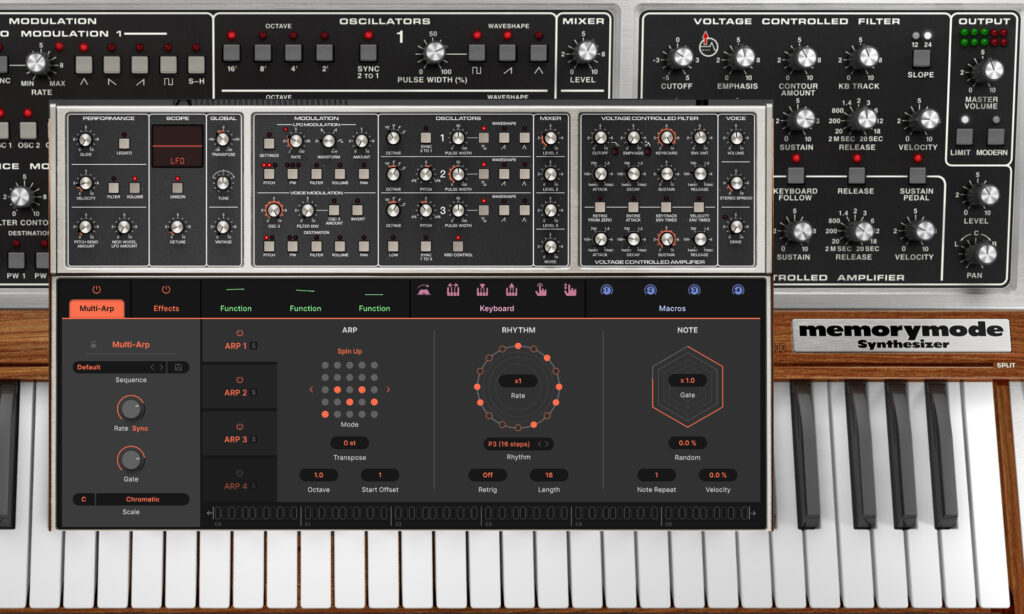Open the Chromatic scale dropdown
1024x614 pixels.
click(142, 499)
